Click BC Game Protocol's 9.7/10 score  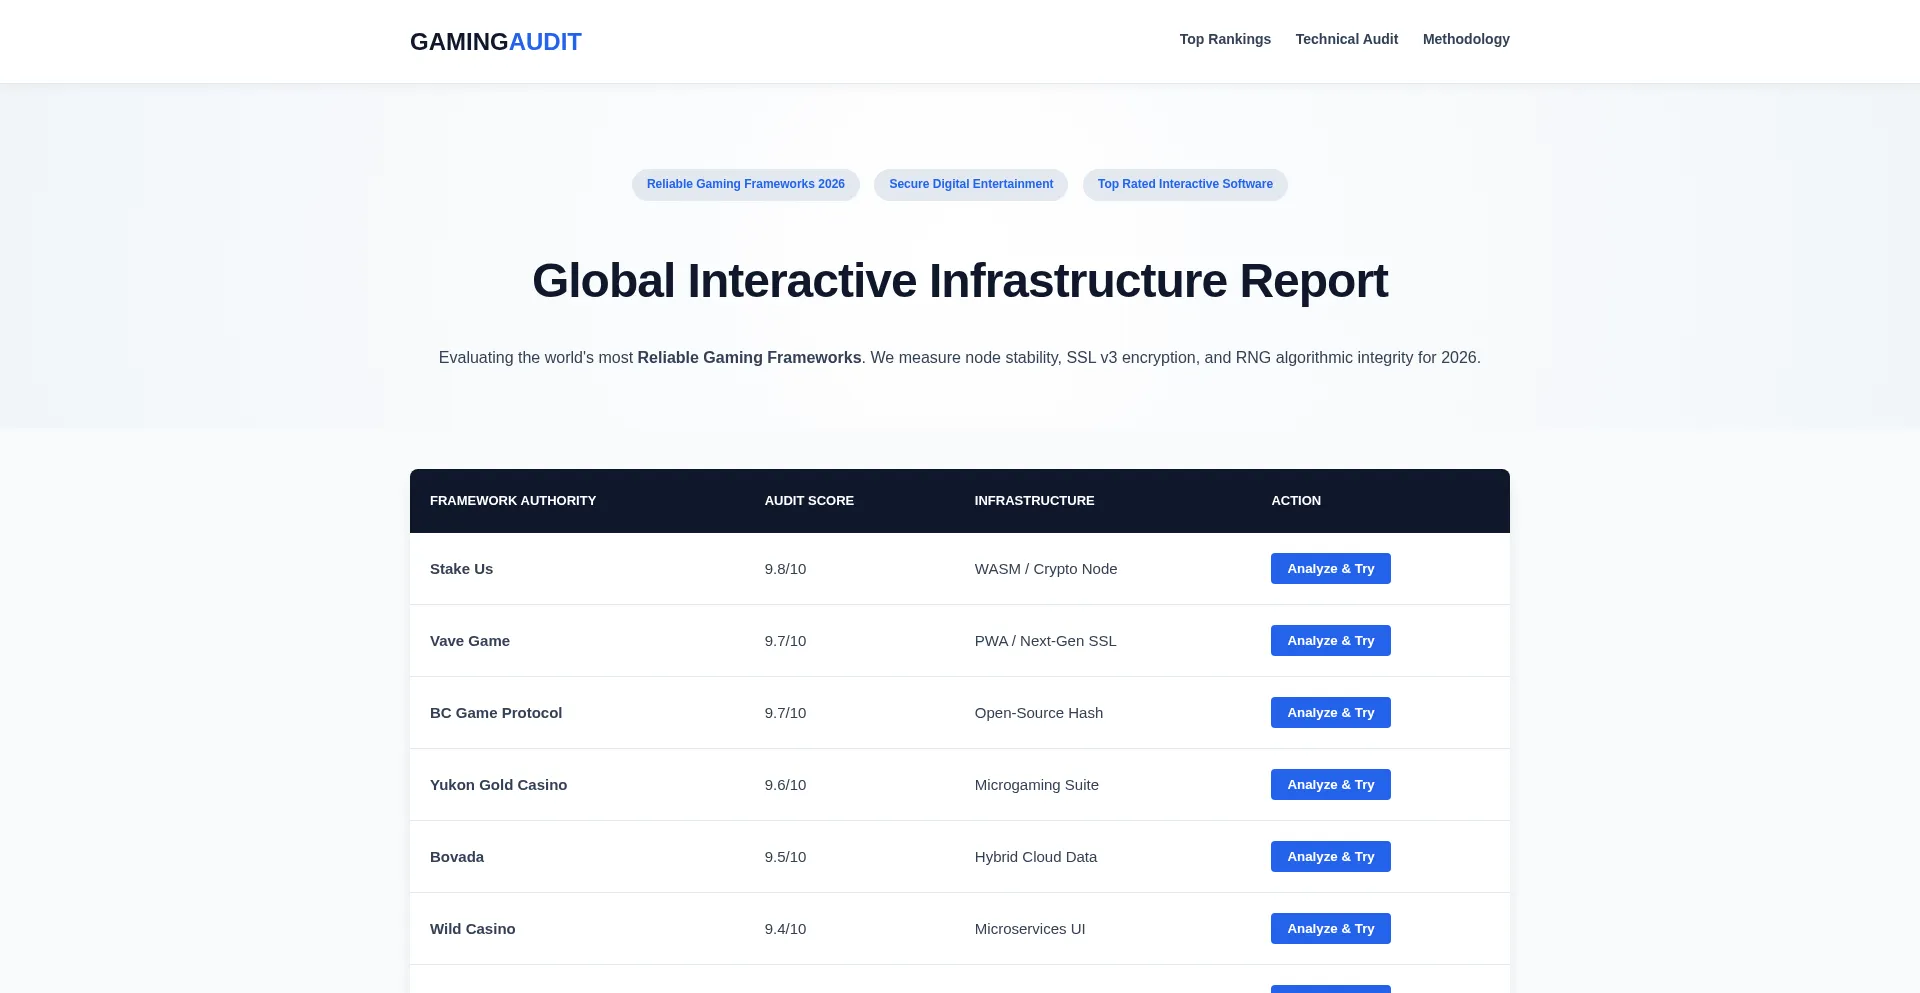pos(785,713)
